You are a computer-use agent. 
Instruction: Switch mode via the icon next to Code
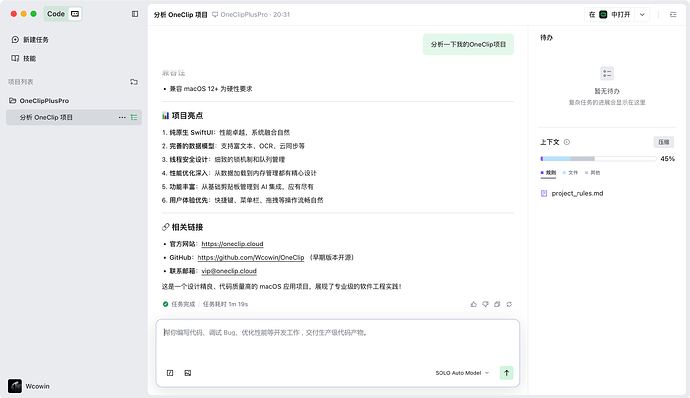coord(75,14)
